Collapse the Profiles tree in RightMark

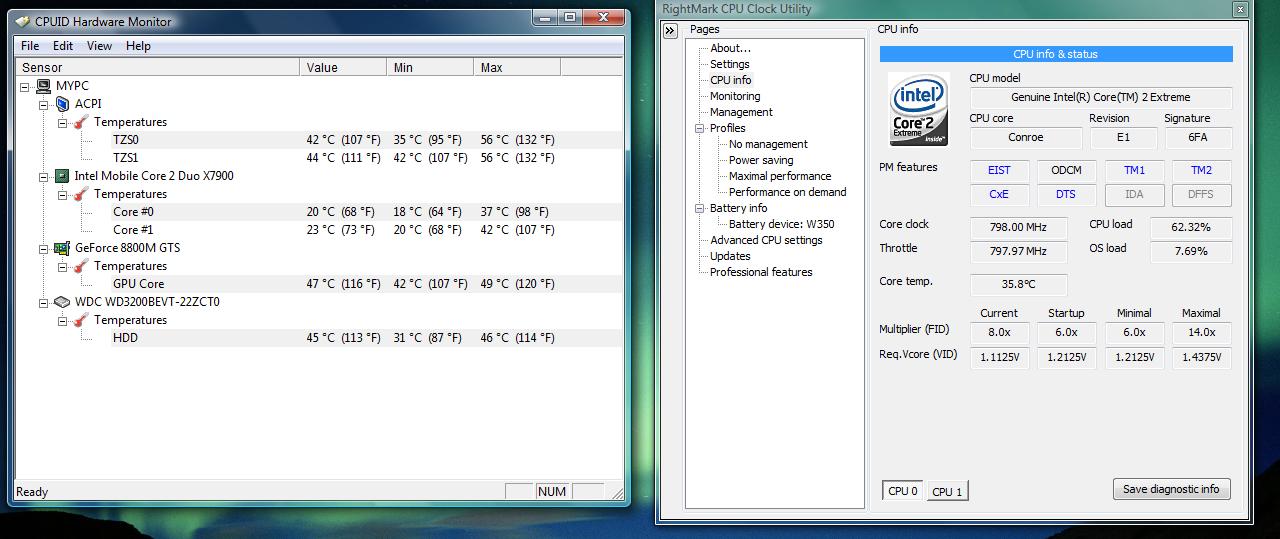700,129
